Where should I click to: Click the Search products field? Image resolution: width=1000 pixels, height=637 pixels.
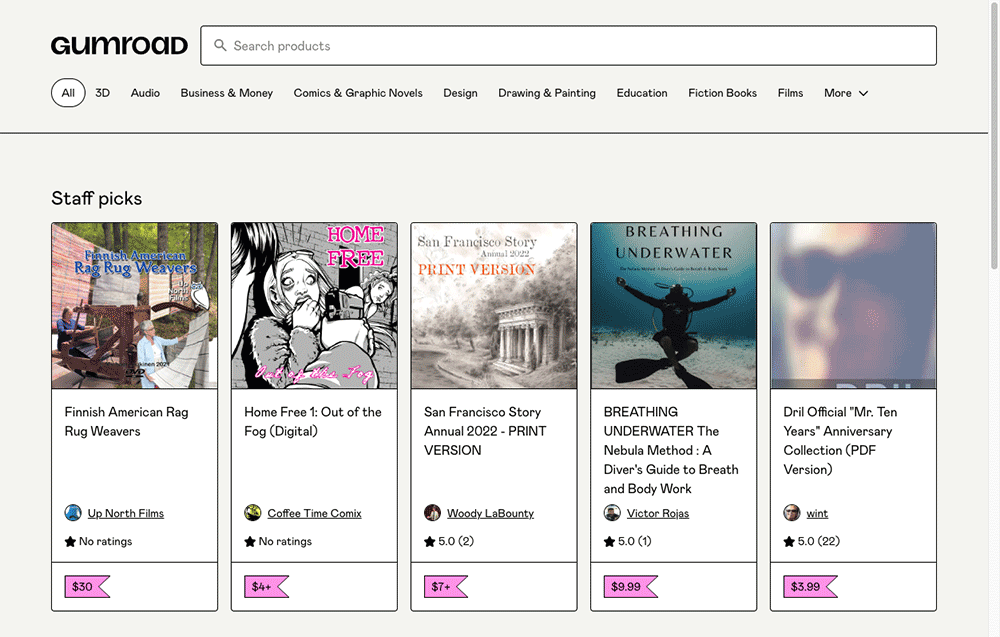[x=580, y=46]
